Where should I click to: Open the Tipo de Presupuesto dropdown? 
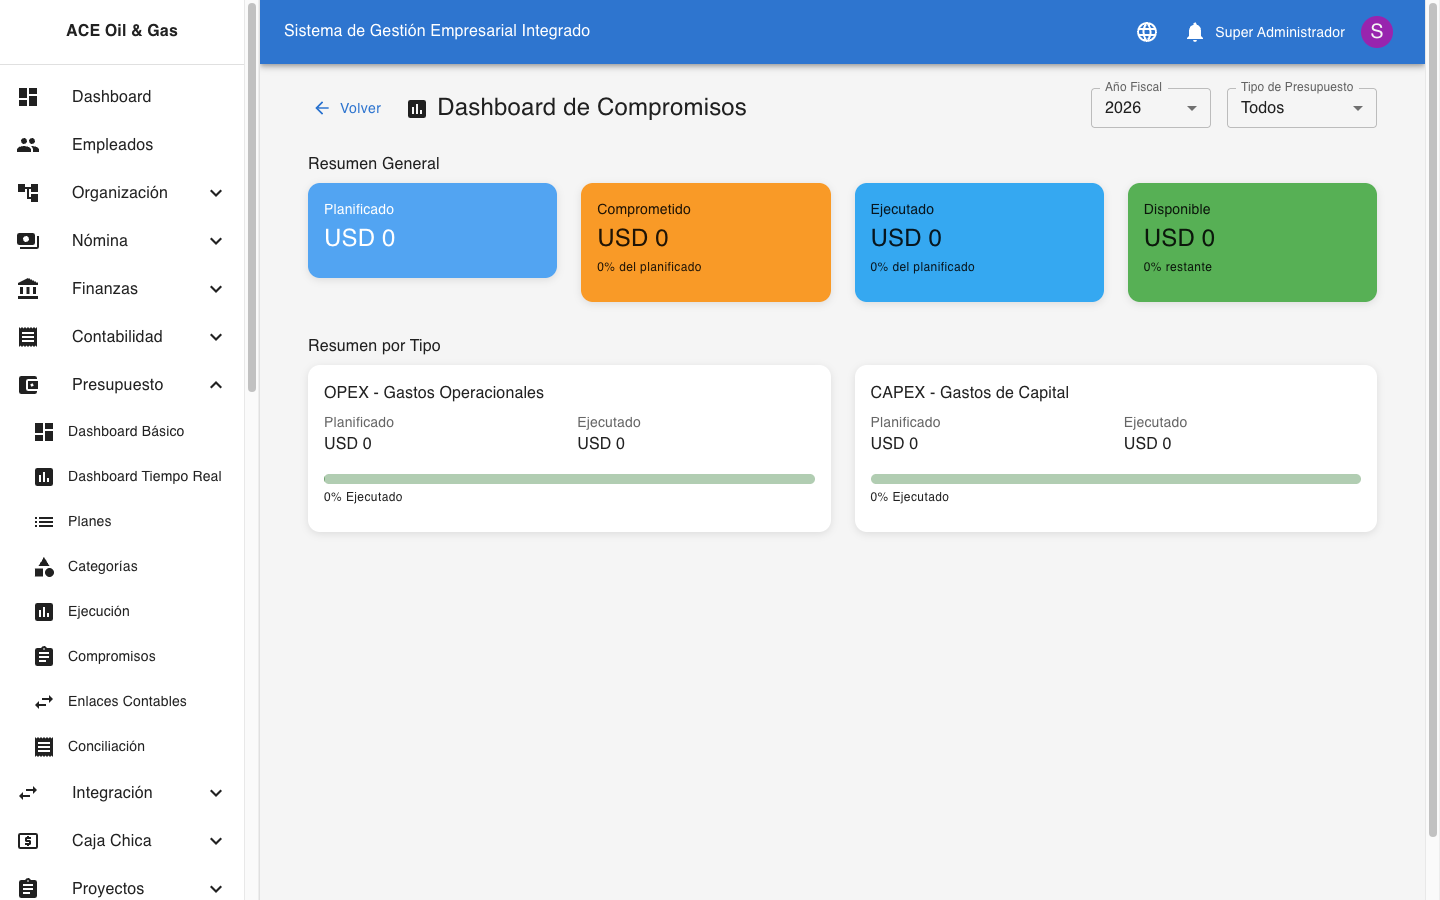click(x=1301, y=107)
